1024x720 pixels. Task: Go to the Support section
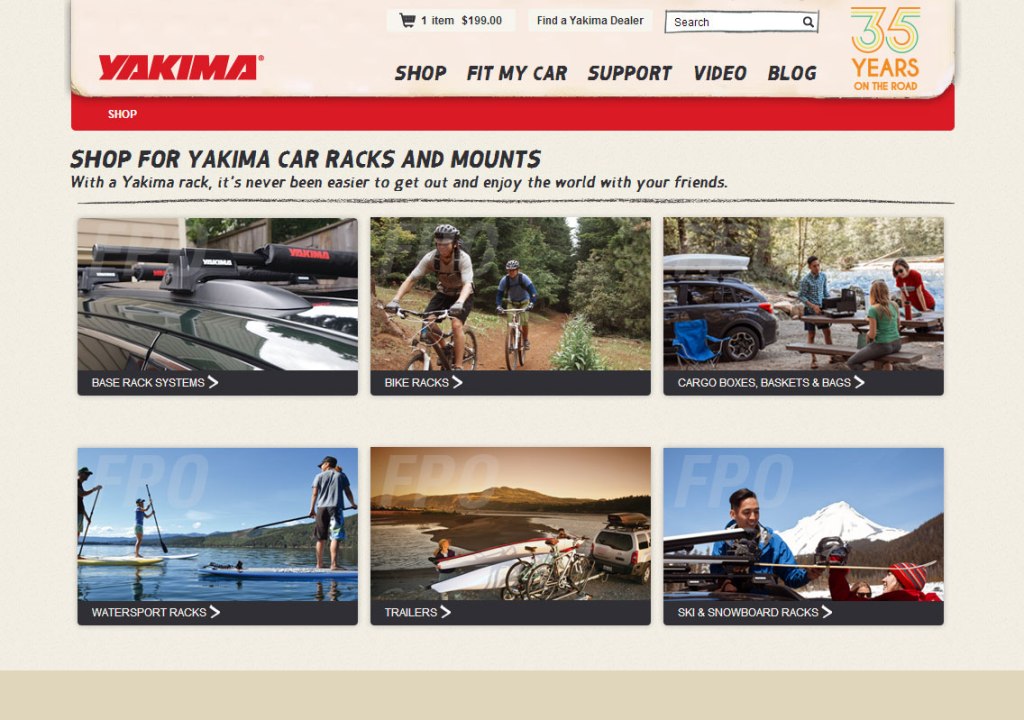630,73
